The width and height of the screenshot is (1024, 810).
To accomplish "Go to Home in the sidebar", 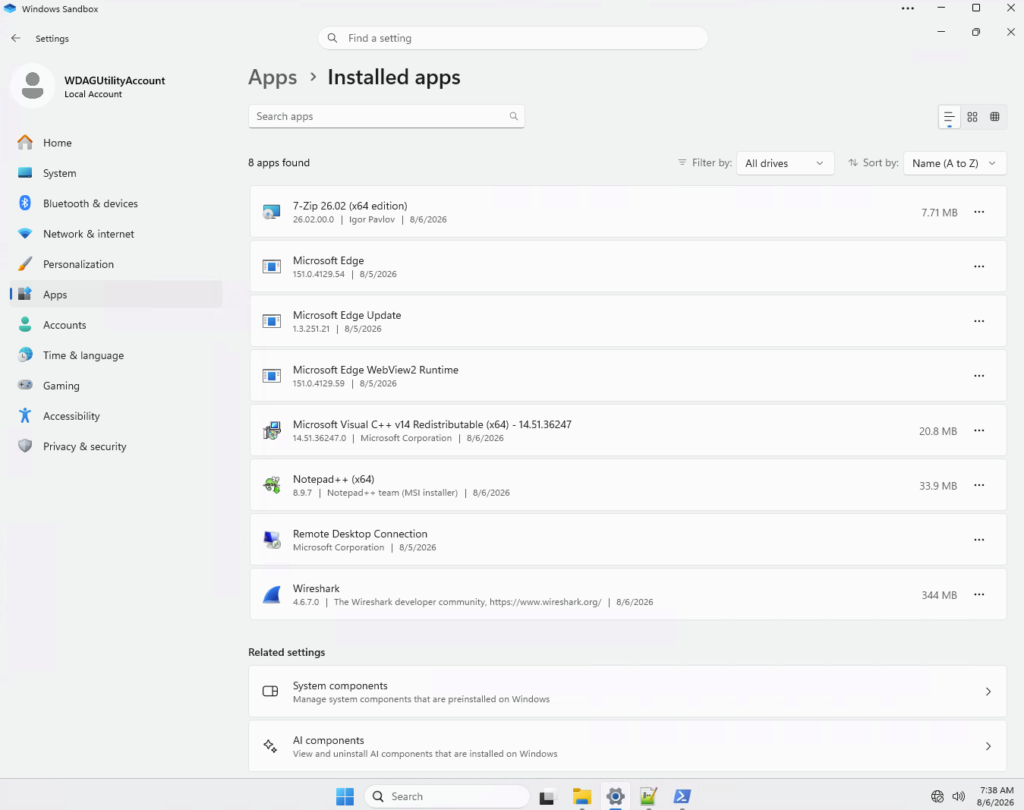I will pos(116,142).
